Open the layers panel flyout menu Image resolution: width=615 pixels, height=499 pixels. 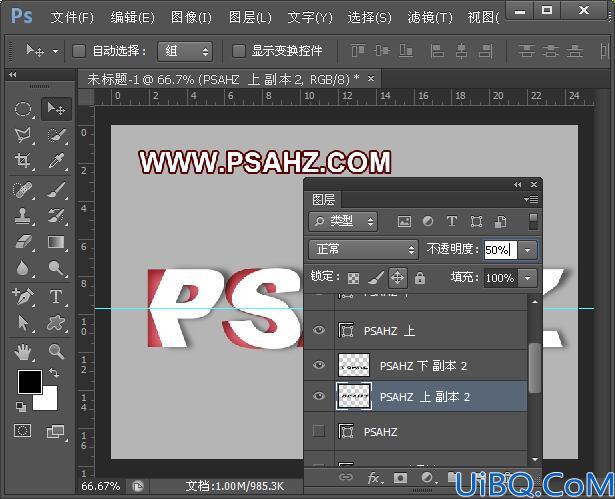point(531,200)
